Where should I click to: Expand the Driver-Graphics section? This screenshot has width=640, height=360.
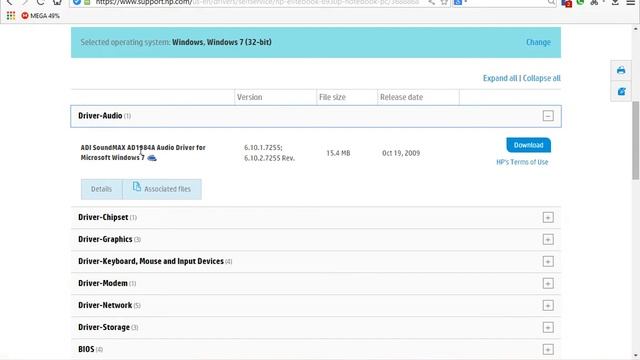[548, 239]
